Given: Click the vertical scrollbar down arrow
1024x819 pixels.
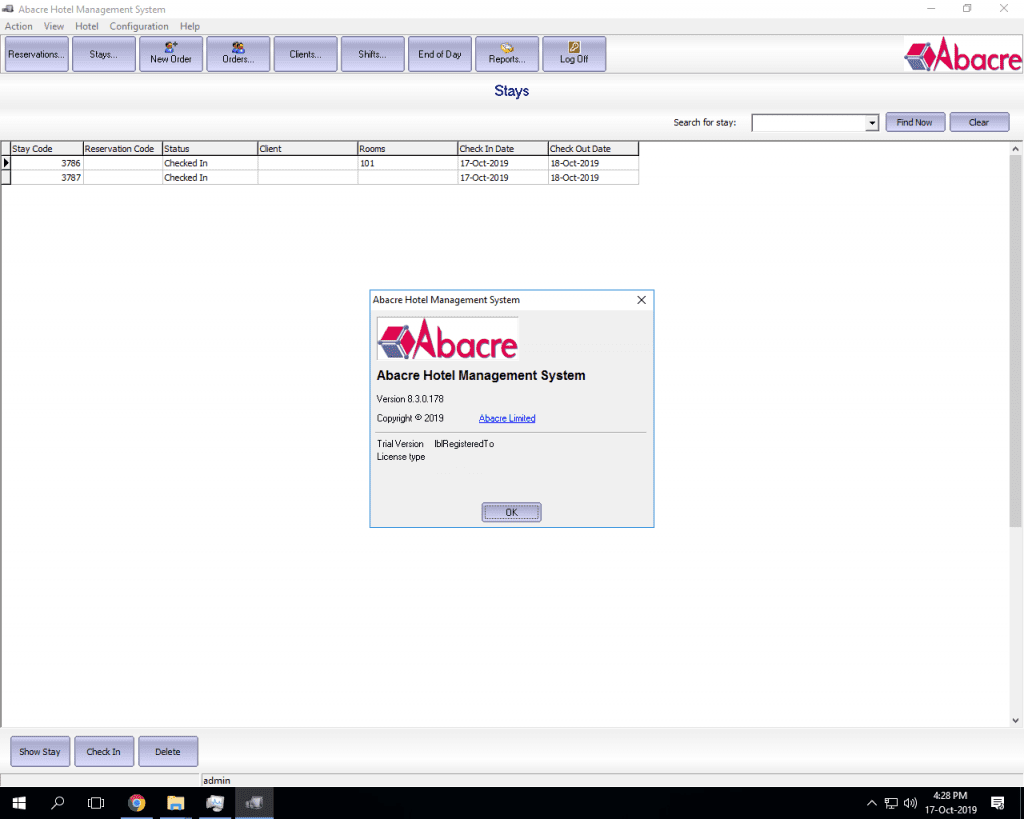Looking at the screenshot, I should [1016, 719].
